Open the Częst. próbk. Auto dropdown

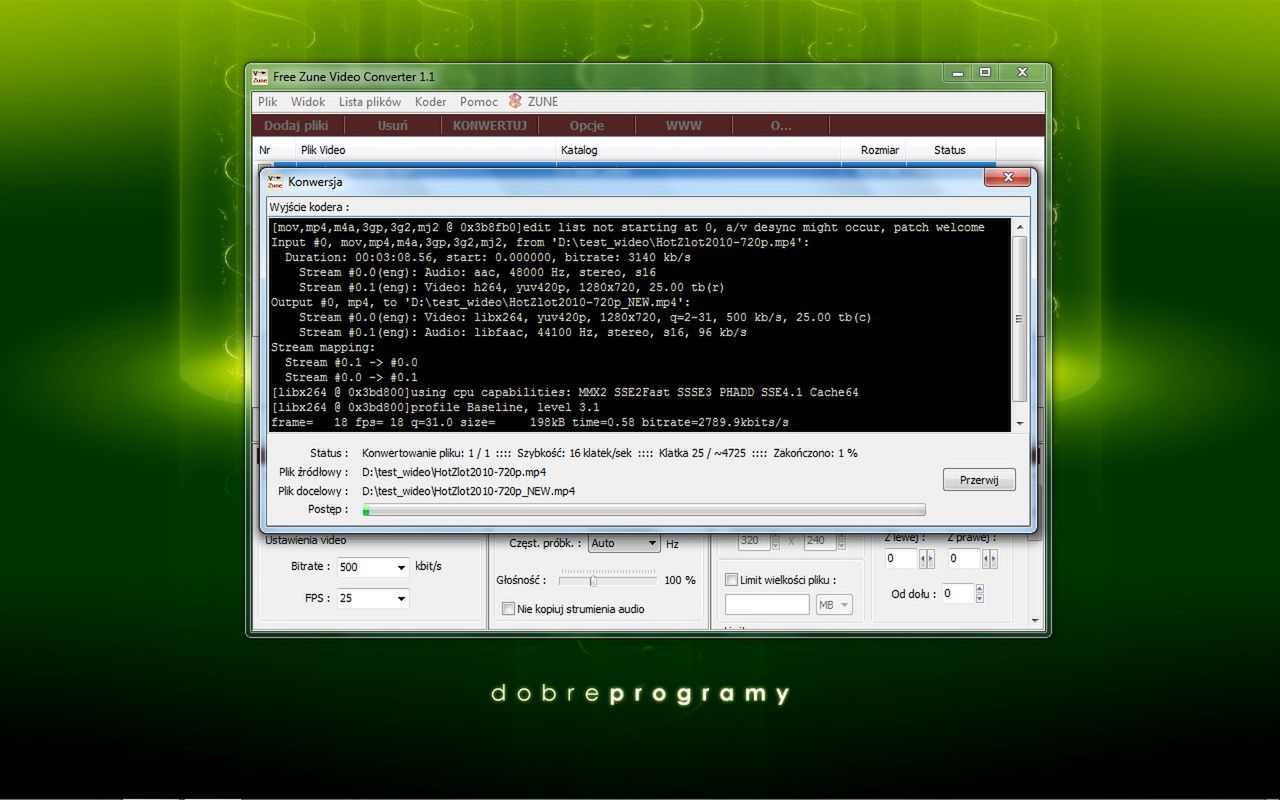click(x=624, y=543)
